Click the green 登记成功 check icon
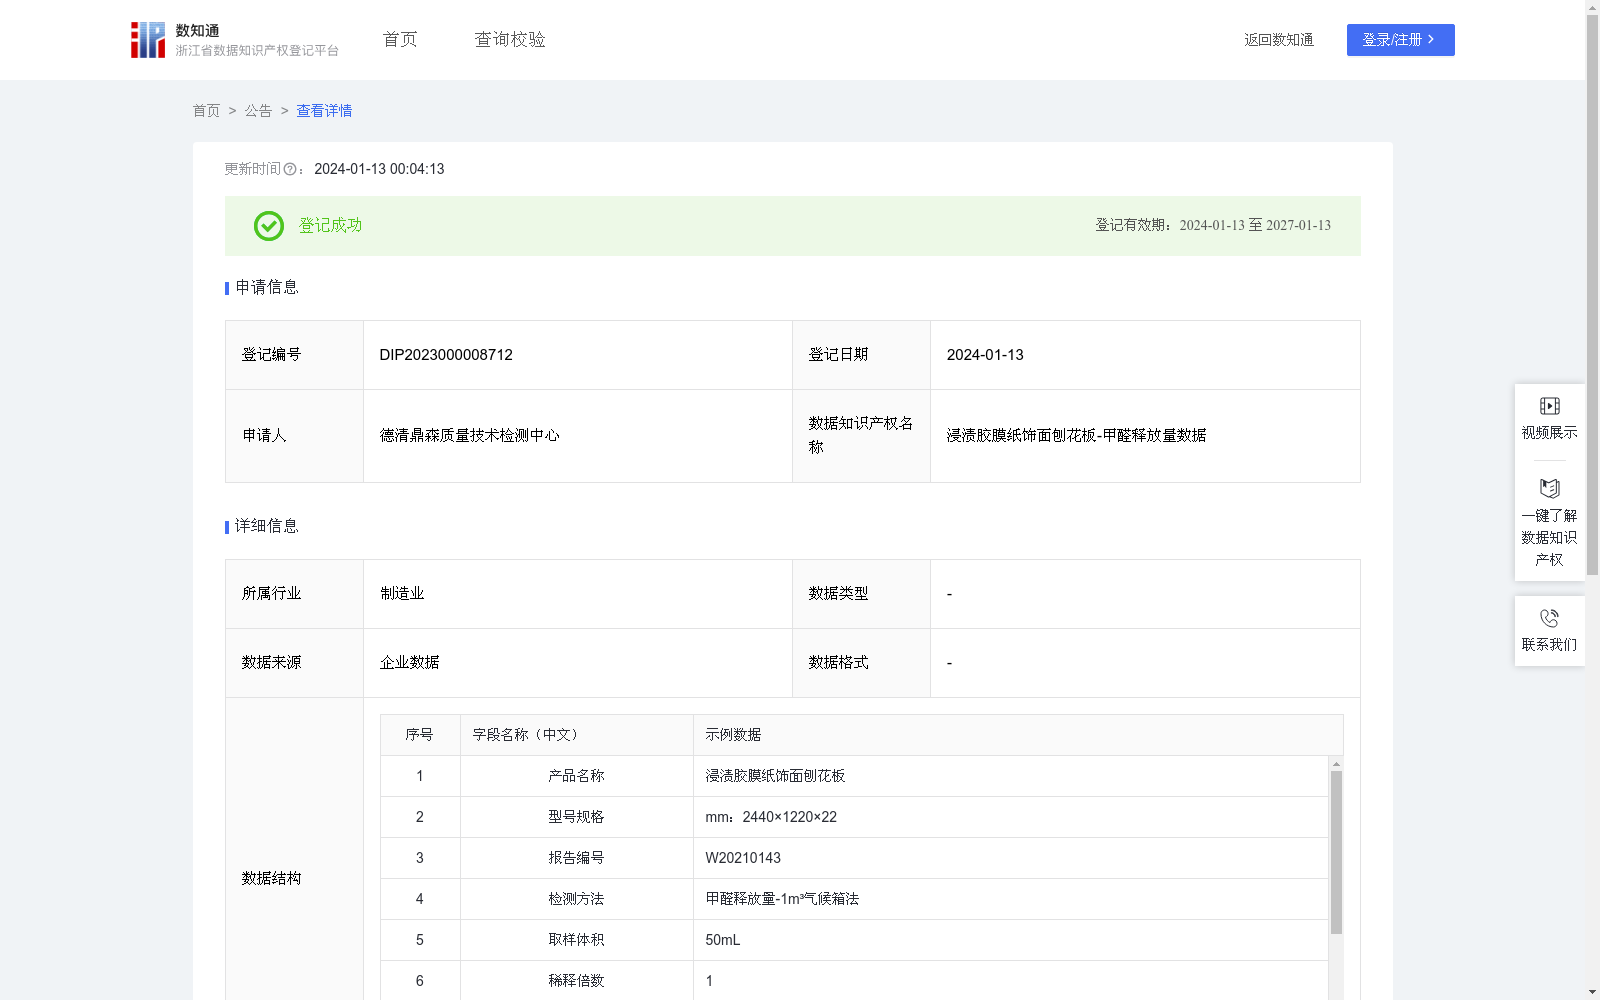The image size is (1600, 1000). 268,226
